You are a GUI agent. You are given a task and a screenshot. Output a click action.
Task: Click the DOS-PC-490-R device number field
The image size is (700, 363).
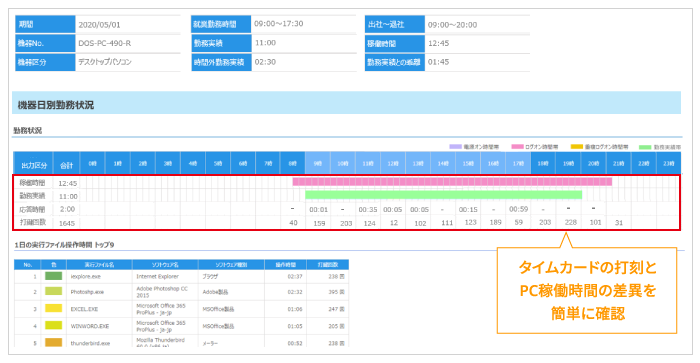(128, 43)
